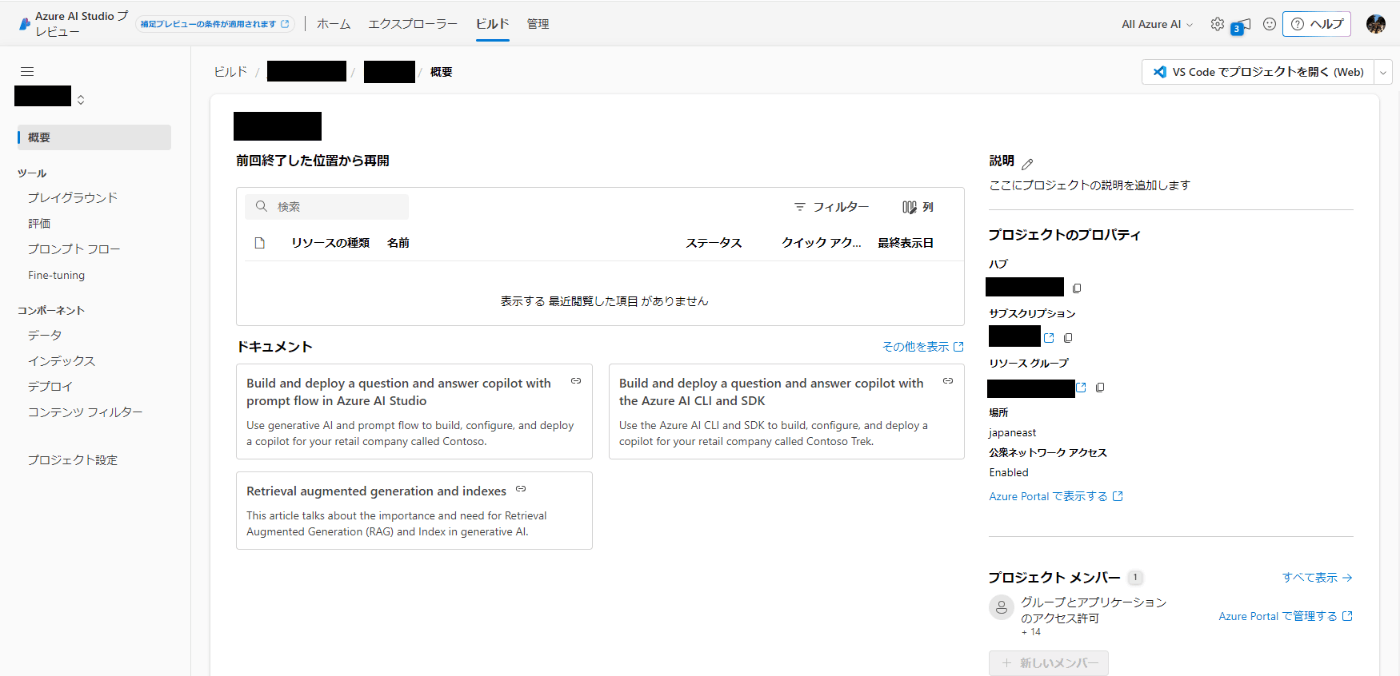Open Retrieval augmented generation and indexes card

tap(414, 510)
